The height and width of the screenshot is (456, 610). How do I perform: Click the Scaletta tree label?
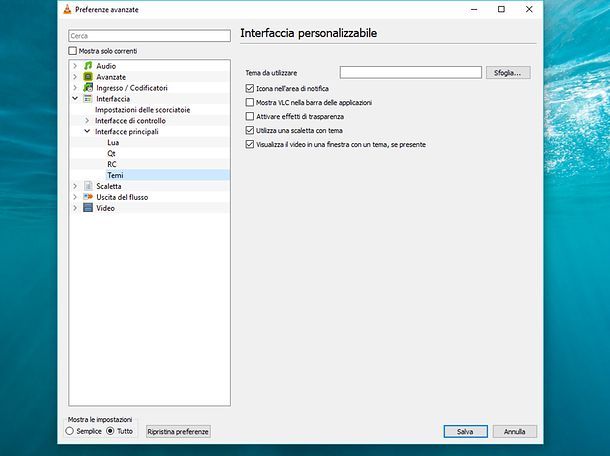109,186
